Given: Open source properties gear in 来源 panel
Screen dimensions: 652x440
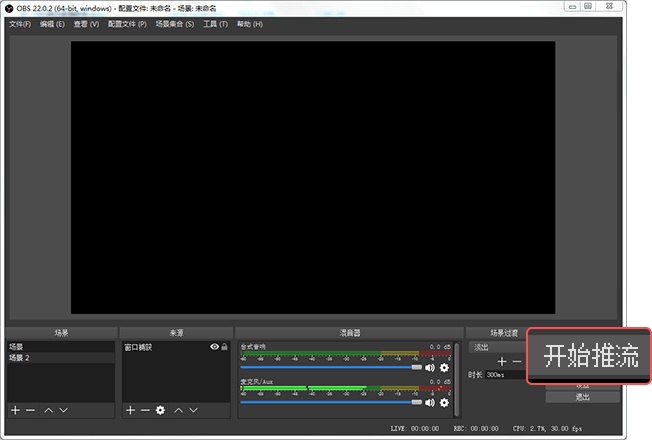Looking at the screenshot, I should [161, 410].
